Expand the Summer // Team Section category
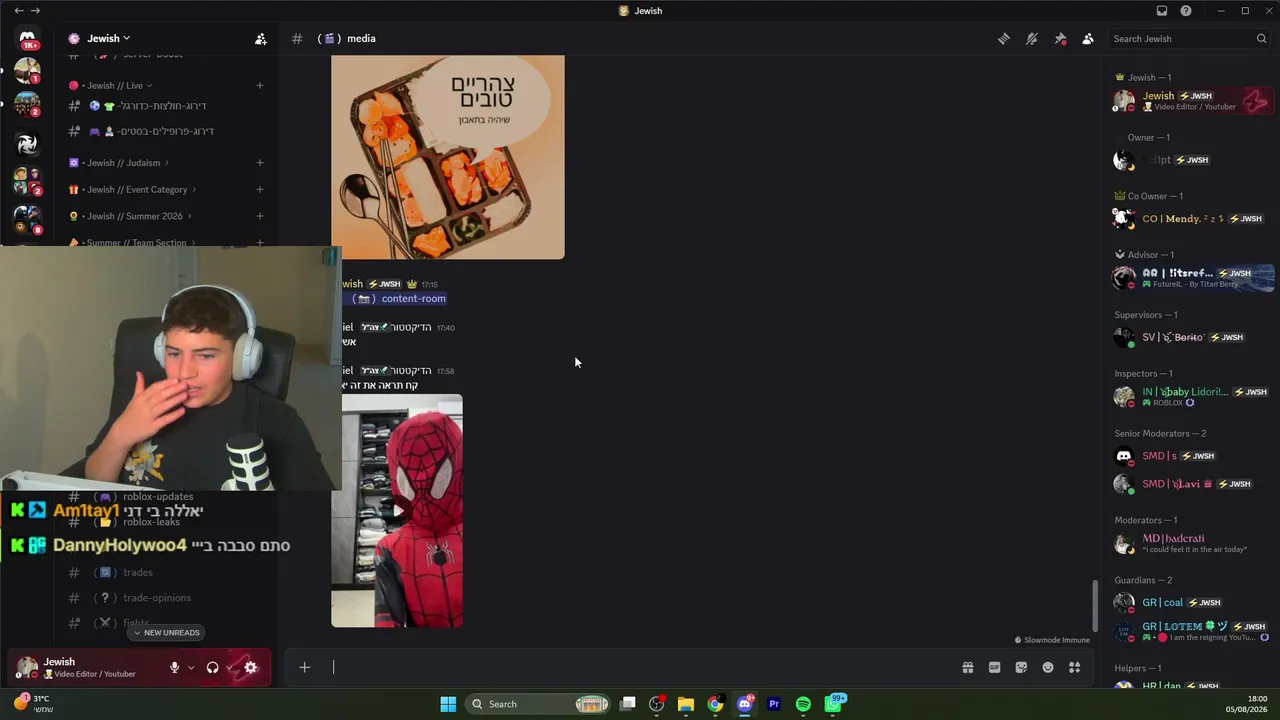 (132, 243)
